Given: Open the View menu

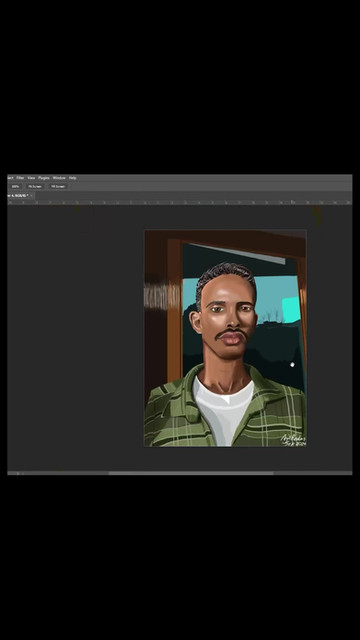Looking at the screenshot, I should point(31,178).
